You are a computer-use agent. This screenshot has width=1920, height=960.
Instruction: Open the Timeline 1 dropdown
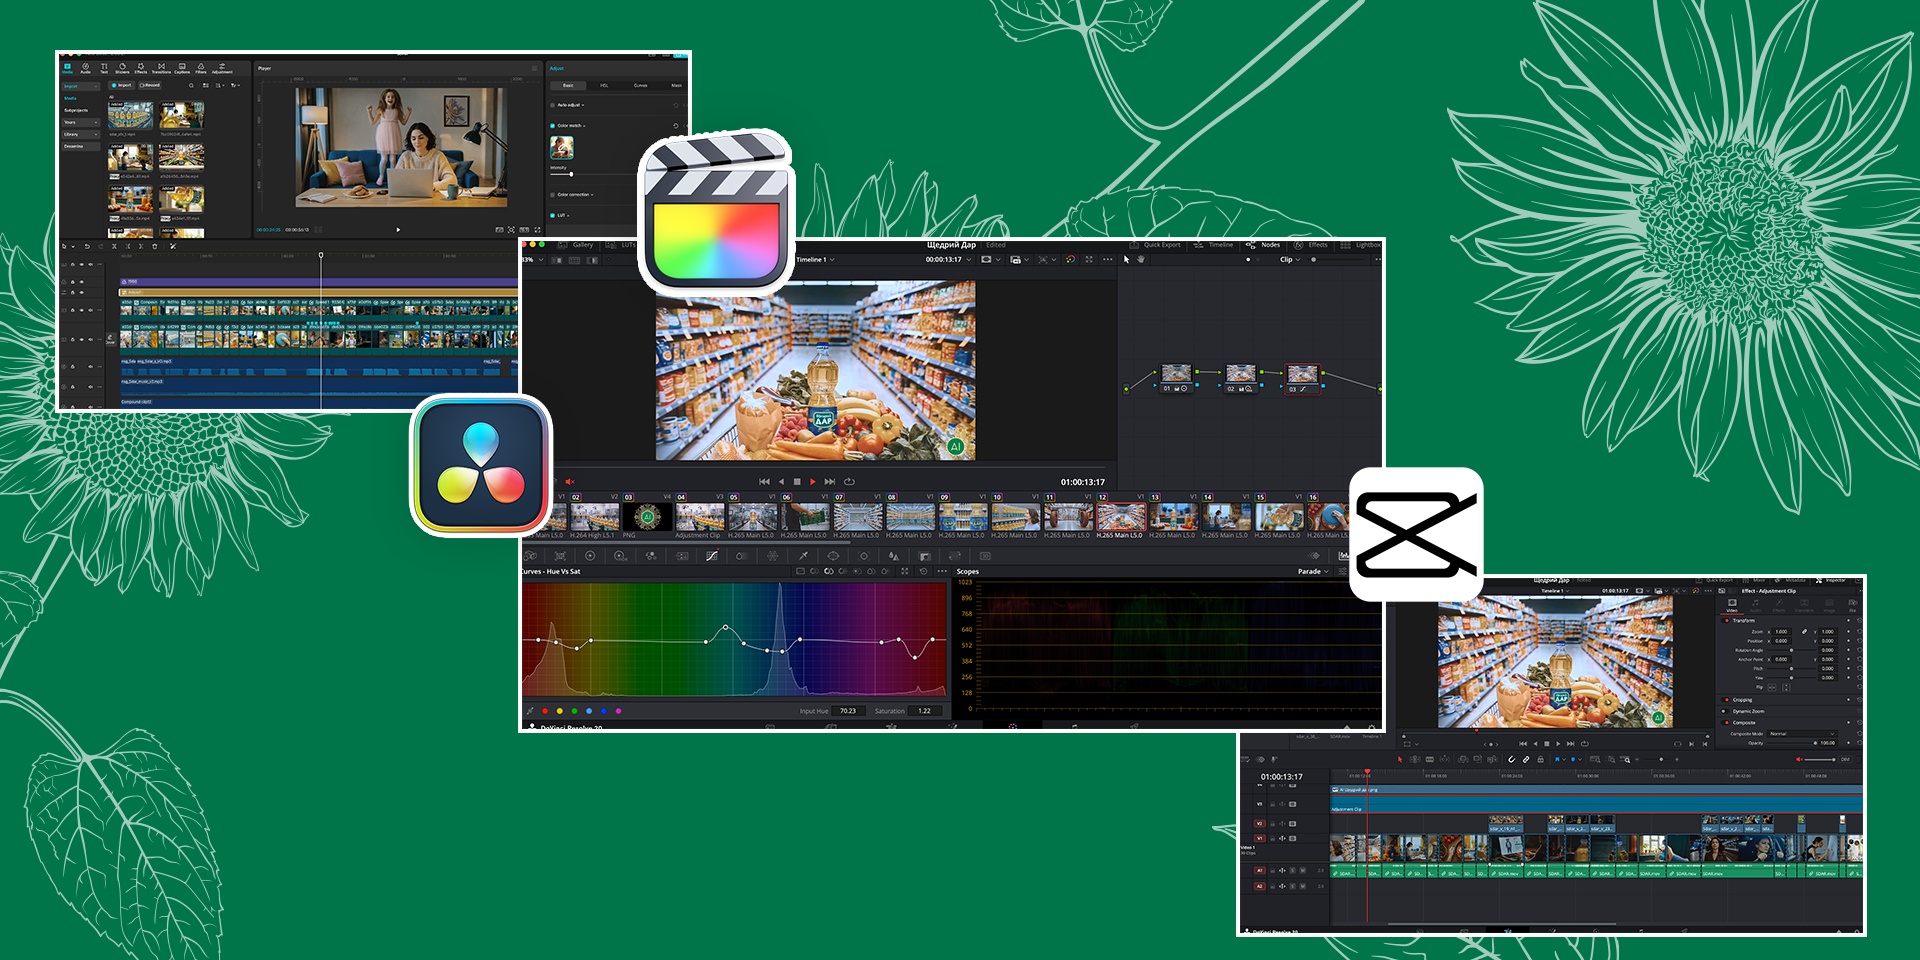tap(815, 260)
